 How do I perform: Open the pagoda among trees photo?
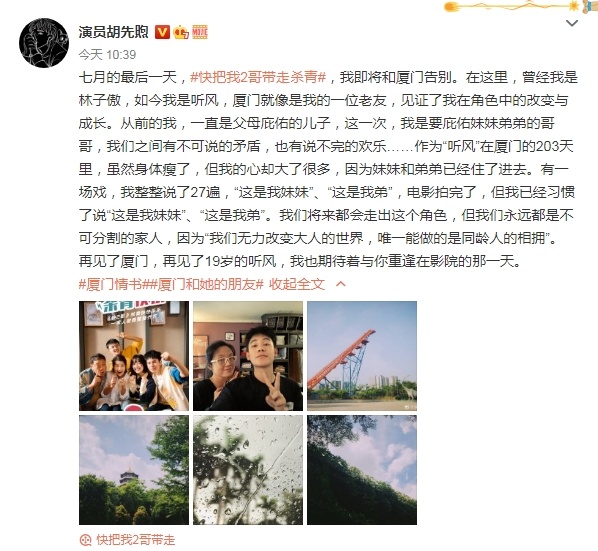(x=134, y=470)
